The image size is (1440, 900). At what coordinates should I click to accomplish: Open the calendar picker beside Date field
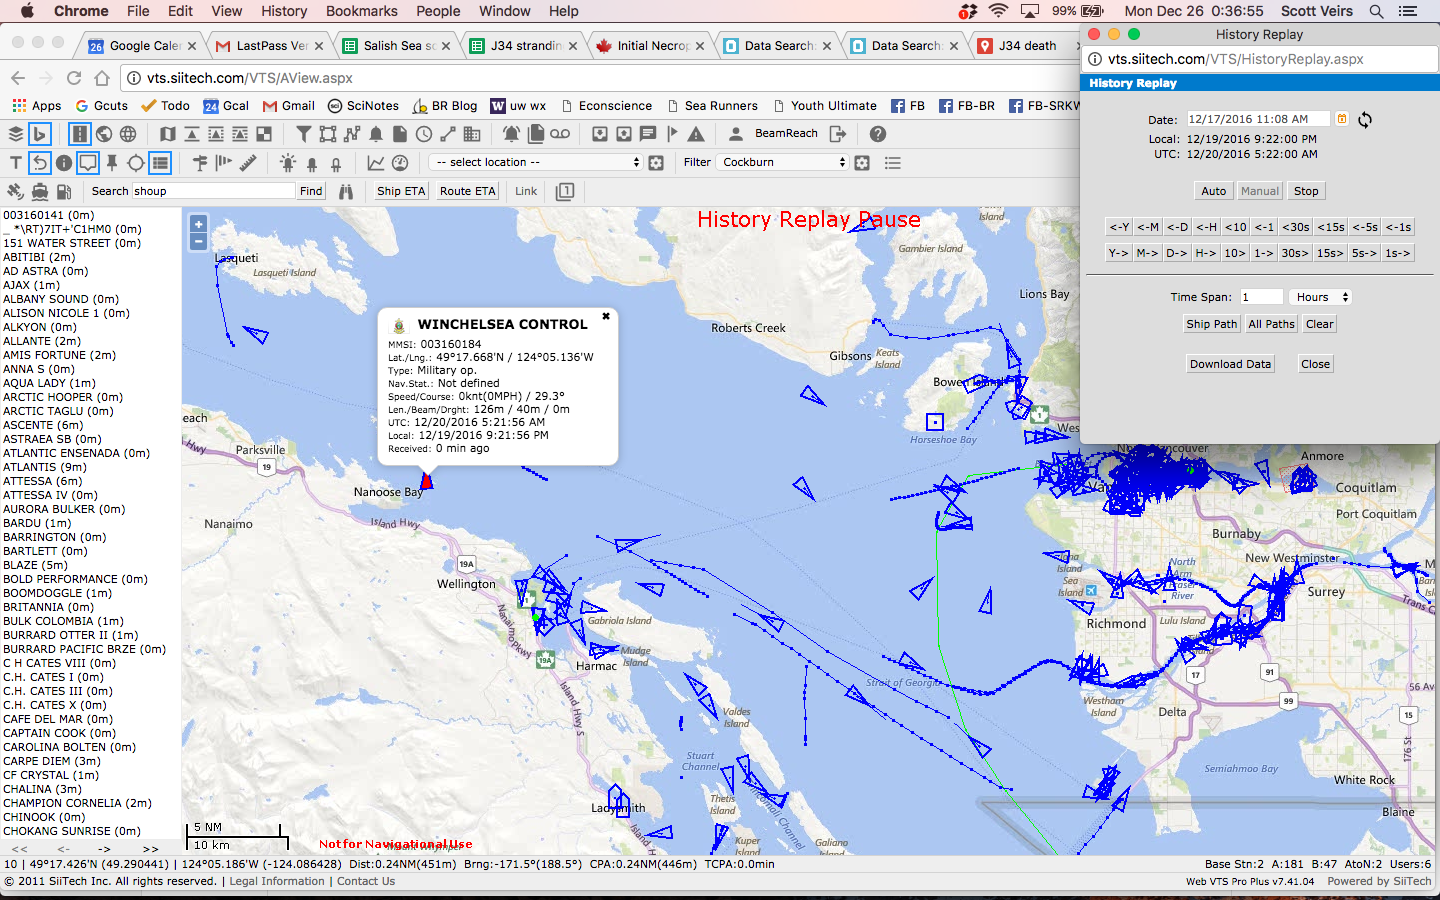[x=1342, y=119]
